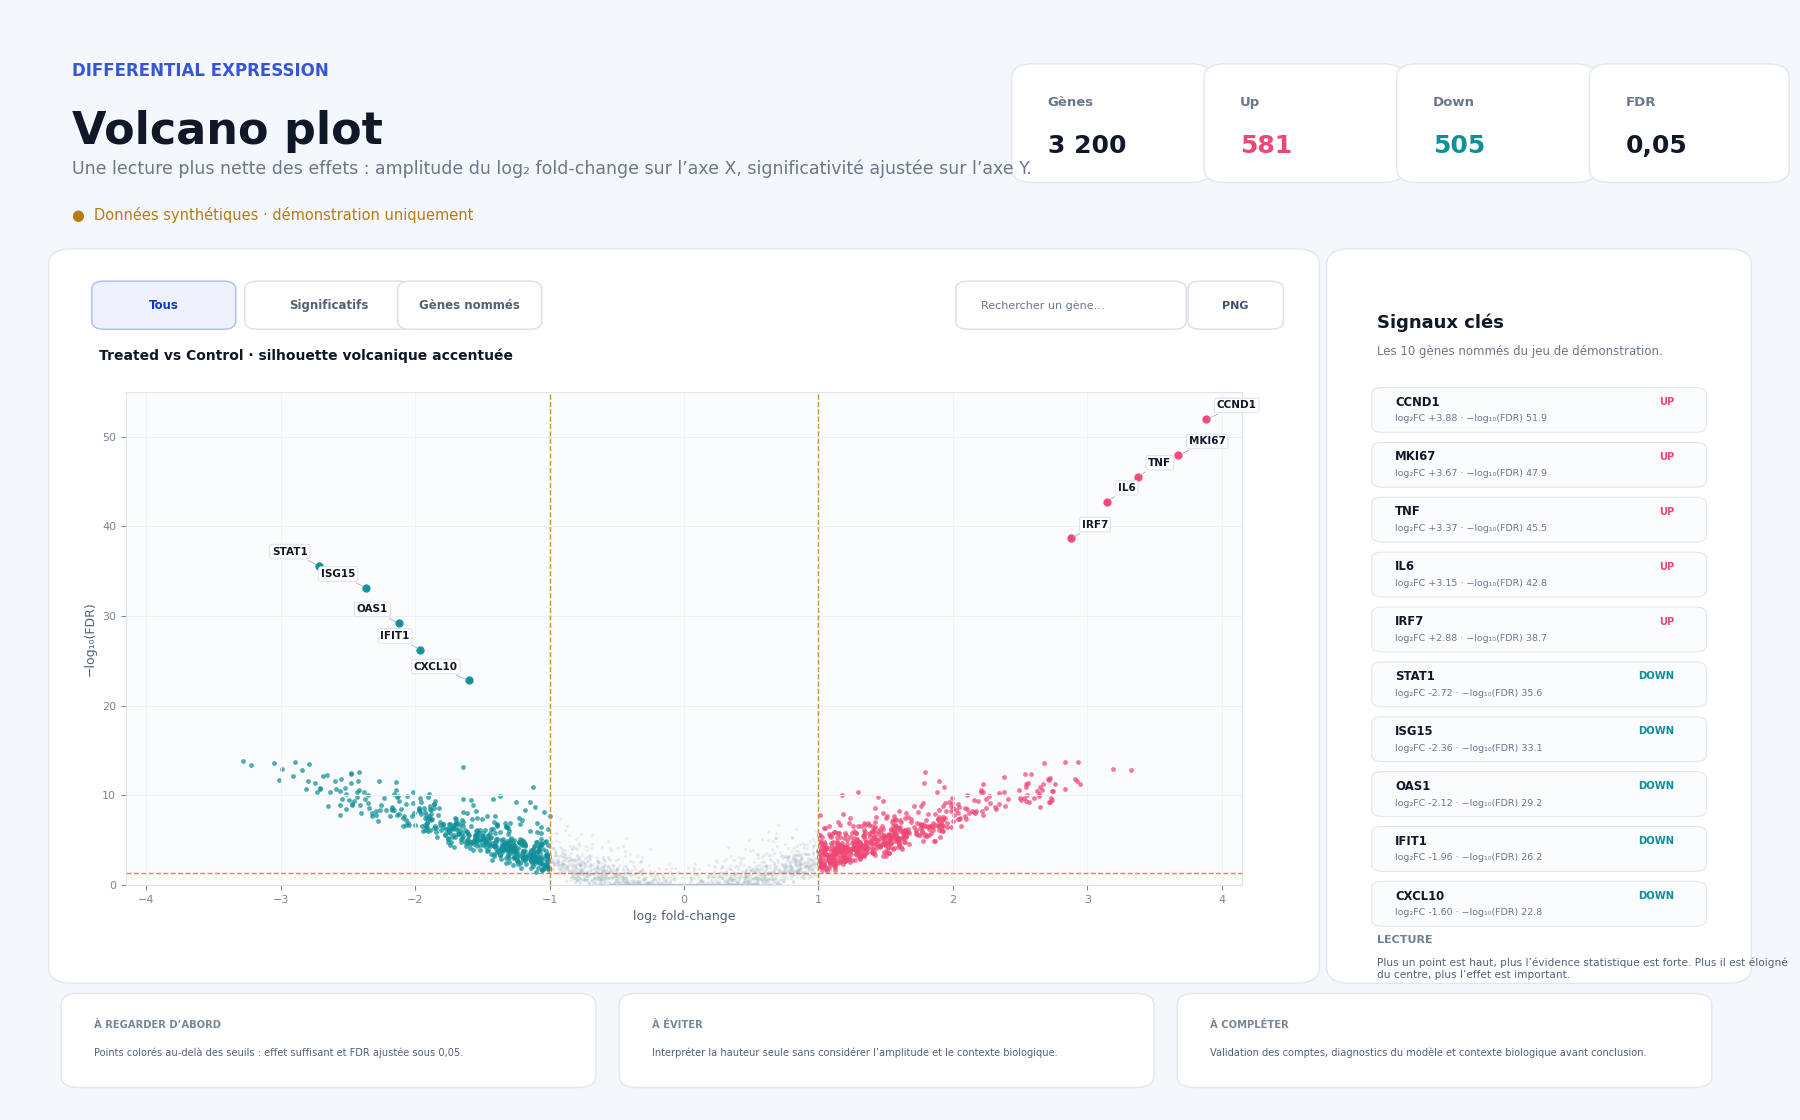Click the Down 505 stat card
Viewport: 1800px width, 1120px height.
tap(1496, 123)
